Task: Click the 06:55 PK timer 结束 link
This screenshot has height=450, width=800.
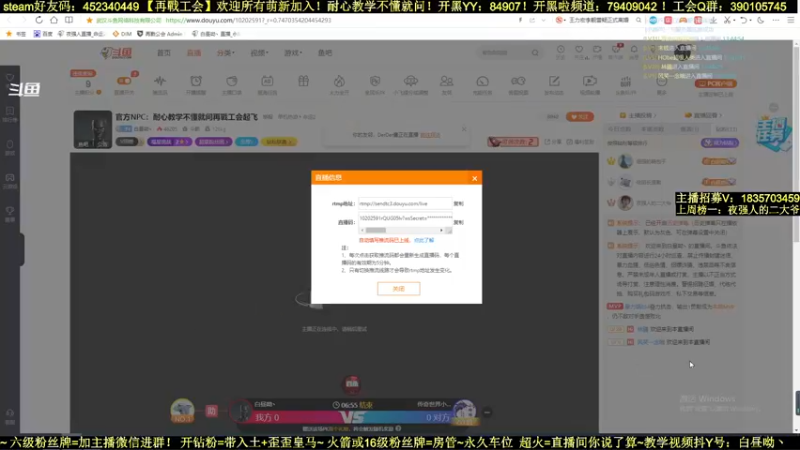Action: coord(366,405)
